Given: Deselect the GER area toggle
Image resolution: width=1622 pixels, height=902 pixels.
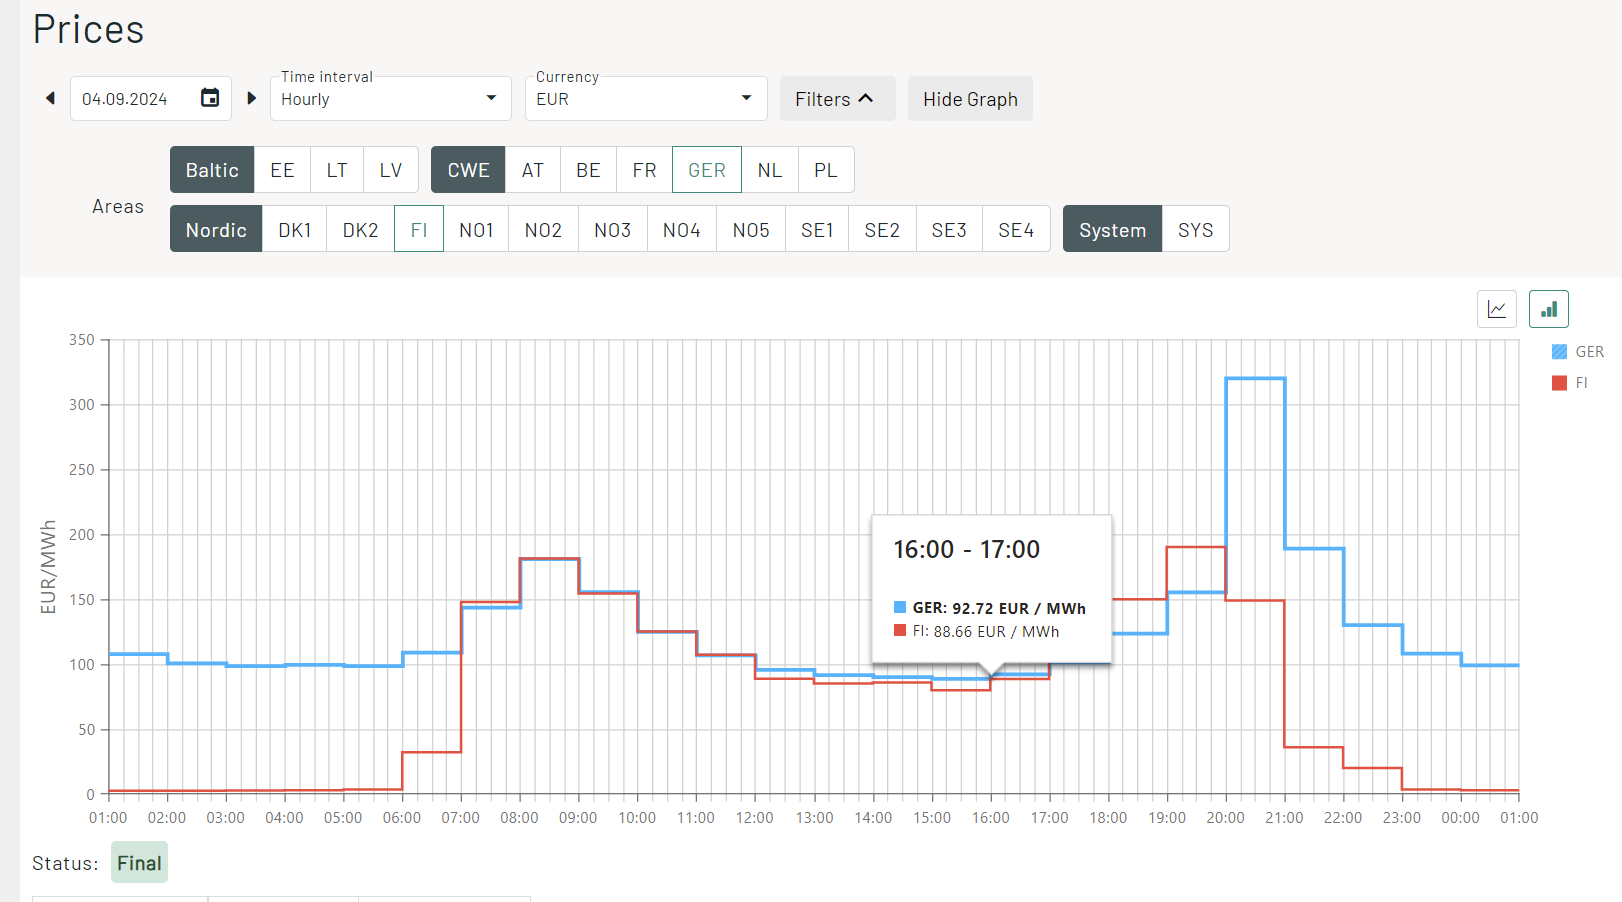Looking at the screenshot, I should pyautogui.click(x=706, y=170).
